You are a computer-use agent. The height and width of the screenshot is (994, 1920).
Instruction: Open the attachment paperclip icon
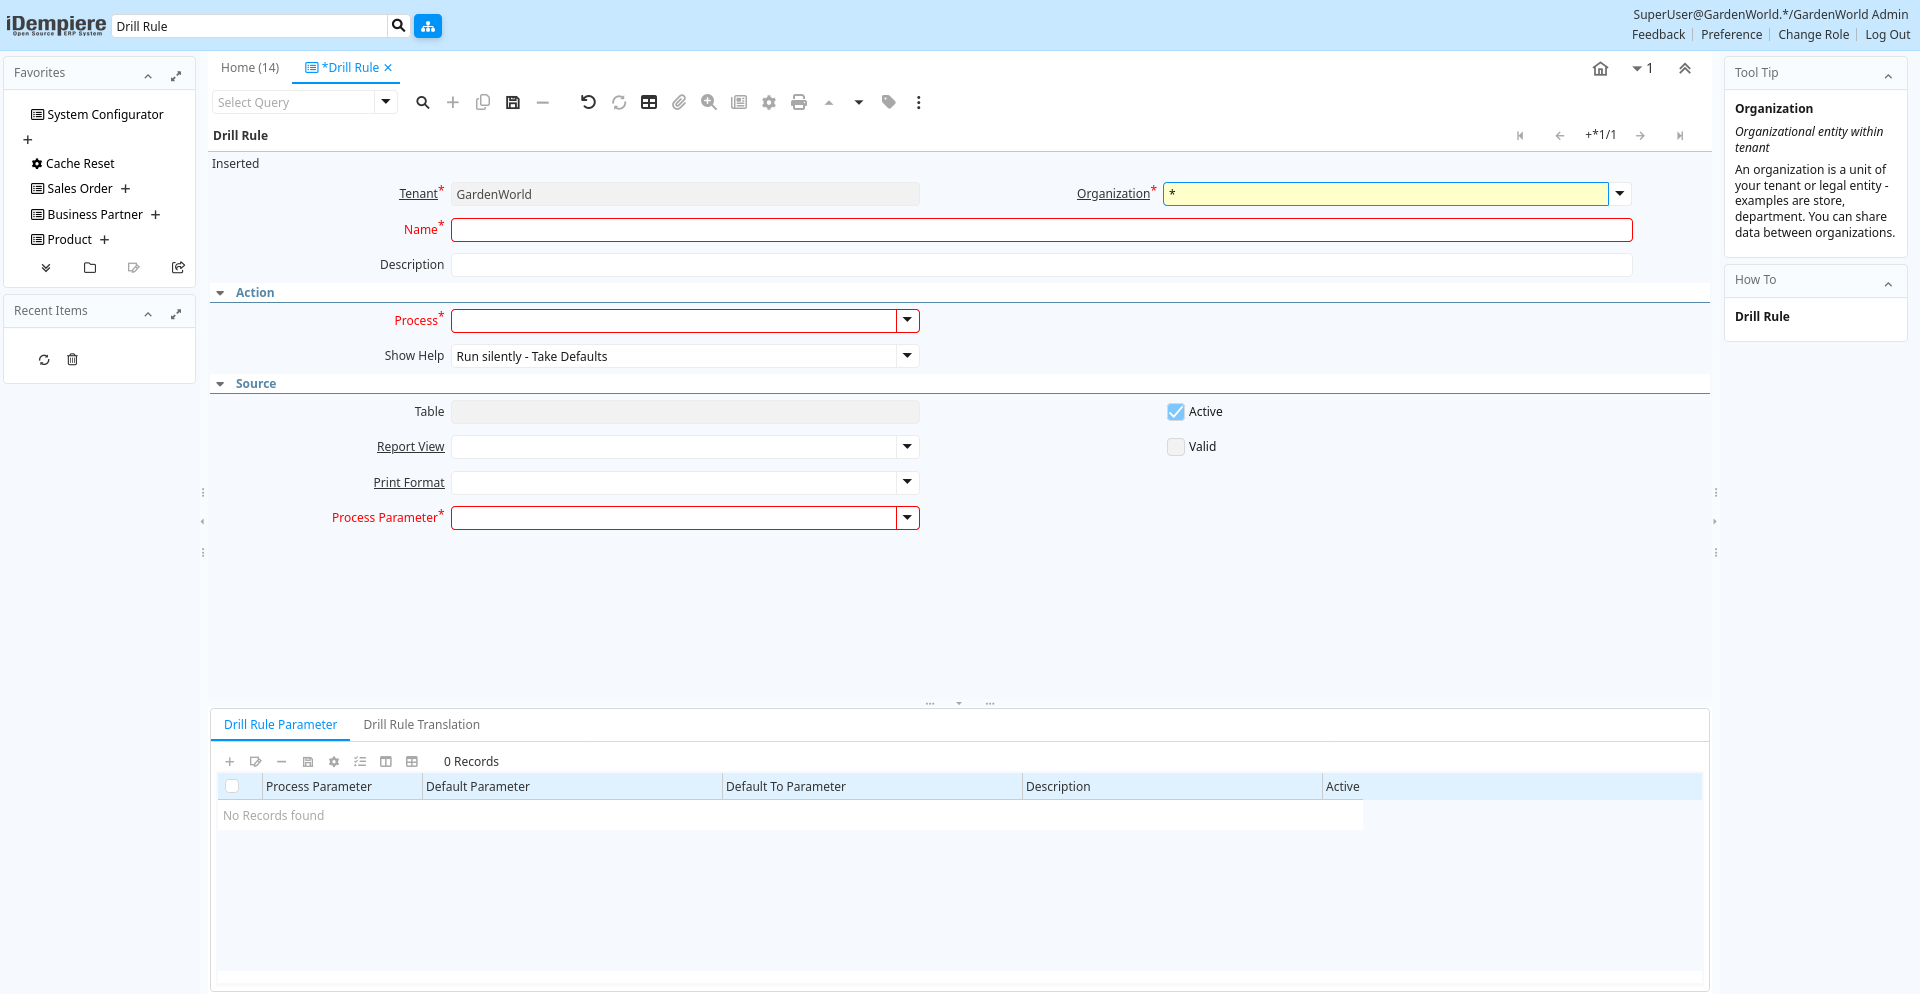click(679, 102)
